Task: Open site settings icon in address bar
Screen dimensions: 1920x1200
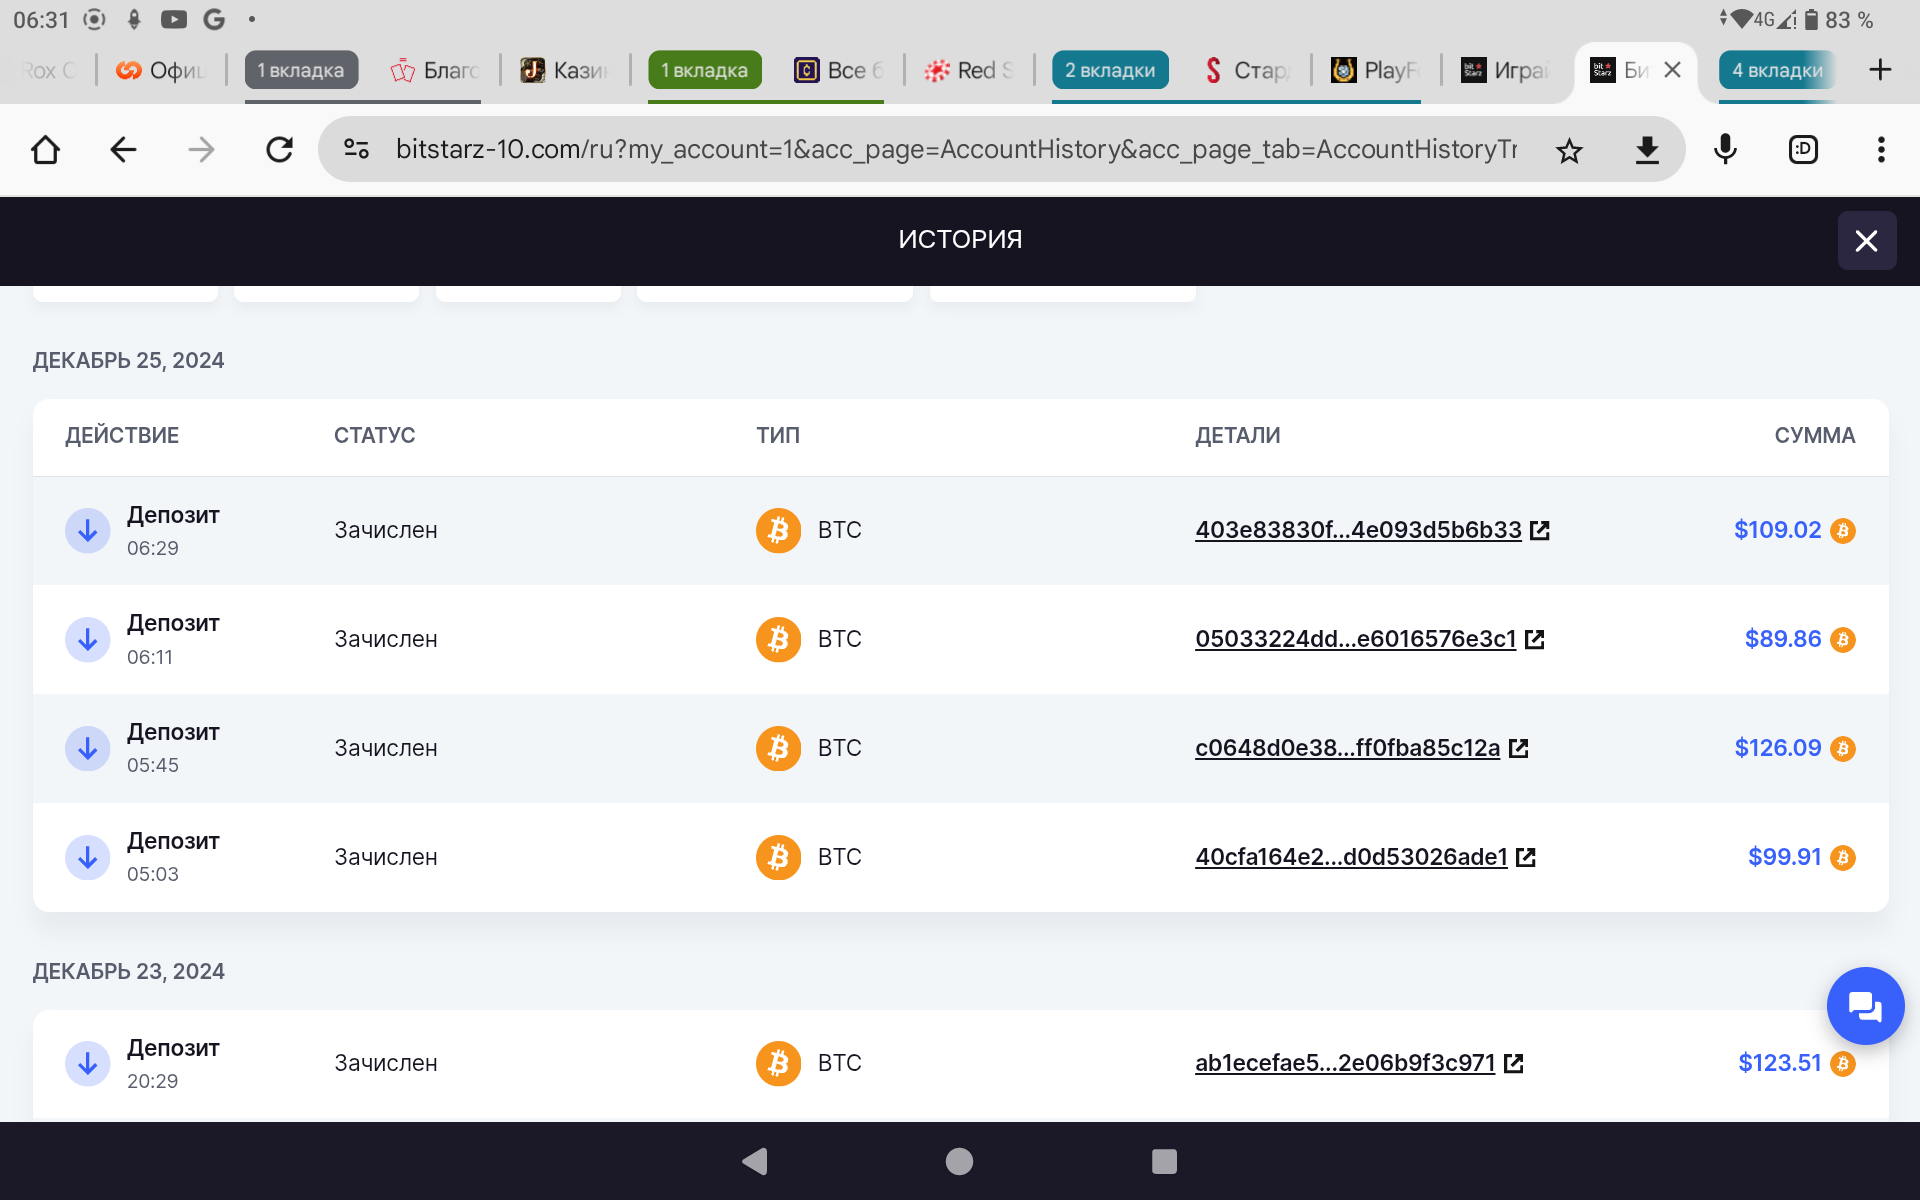Action: [x=356, y=150]
